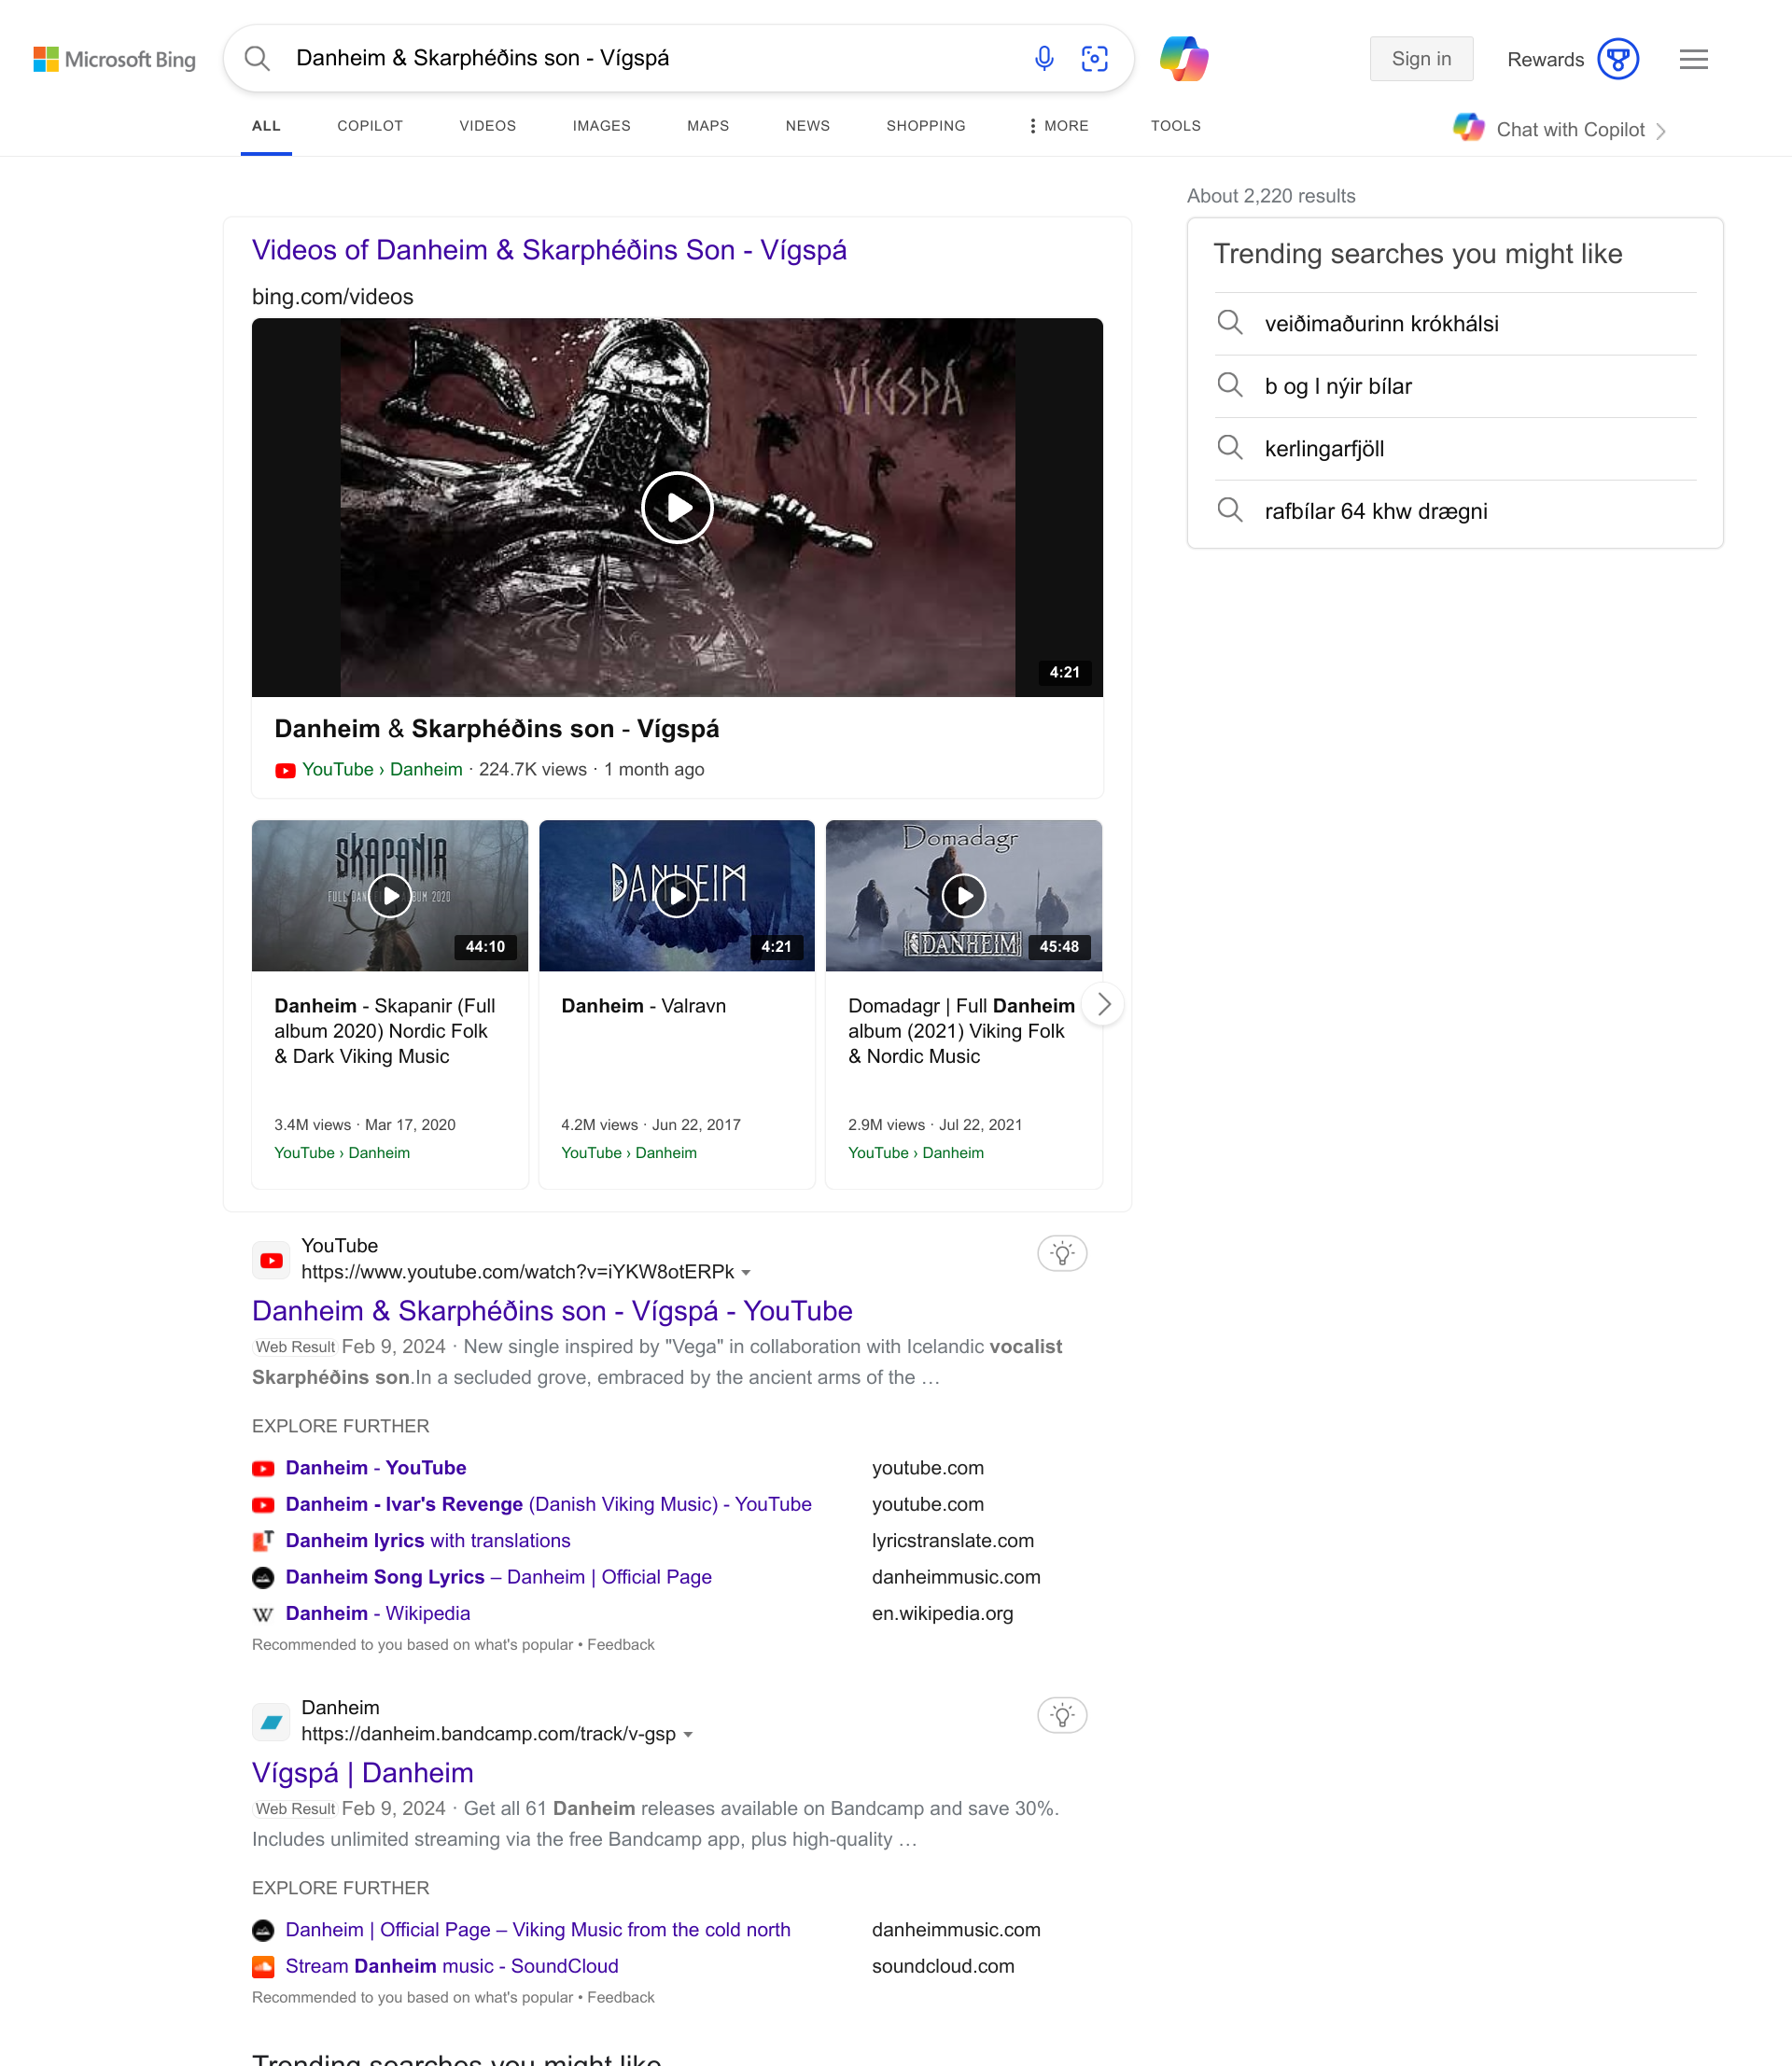The height and width of the screenshot is (2066, 1792).
Task: Click the Copilot logo beside search box
Action: click(x=1183, y=59)
